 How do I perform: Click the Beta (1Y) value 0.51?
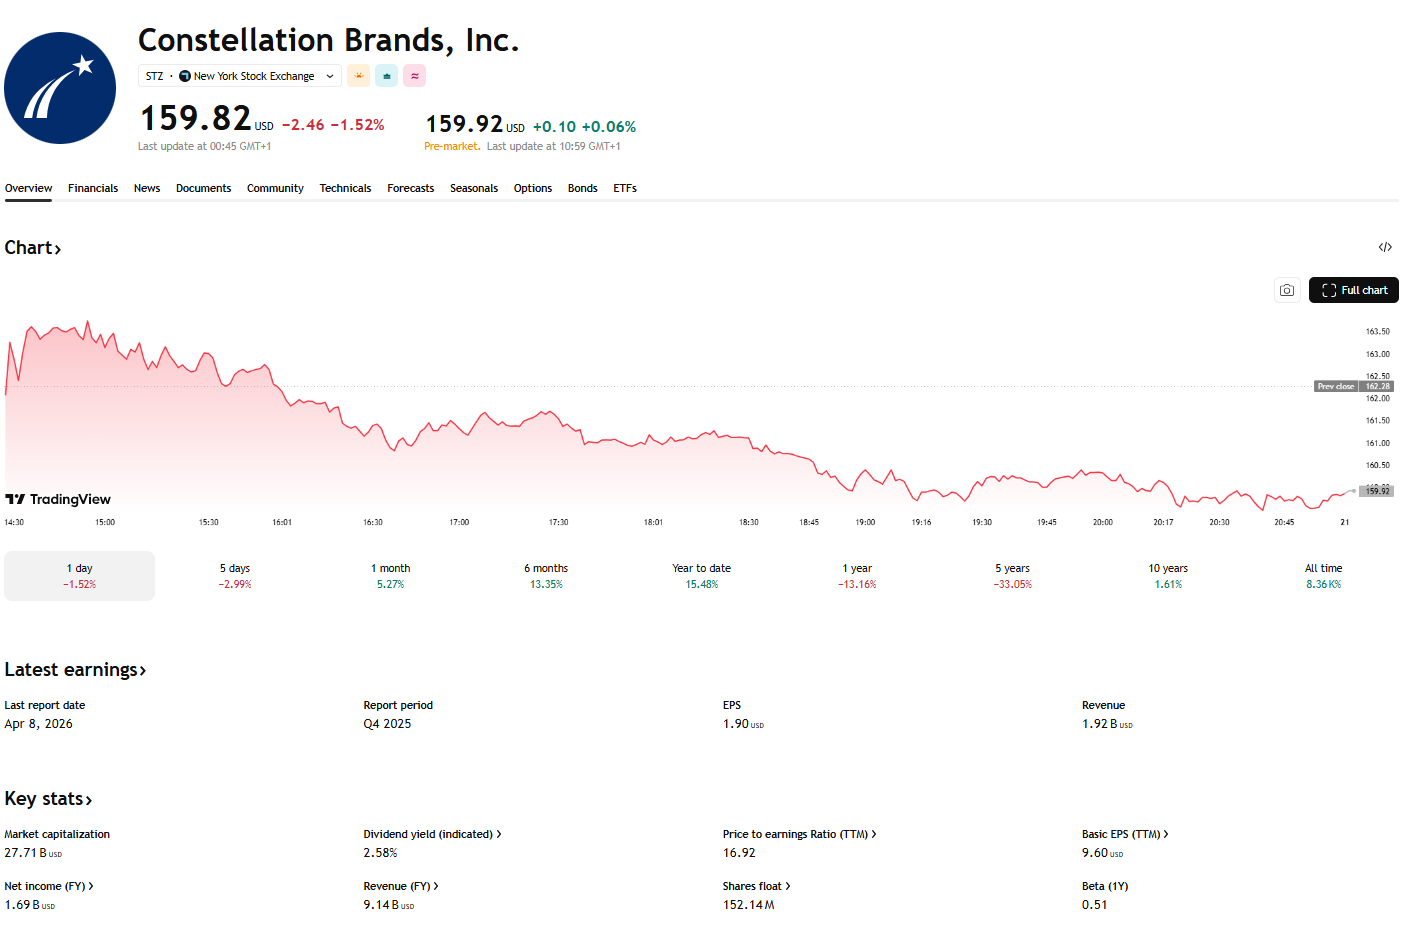click(x=1094, y=905)
